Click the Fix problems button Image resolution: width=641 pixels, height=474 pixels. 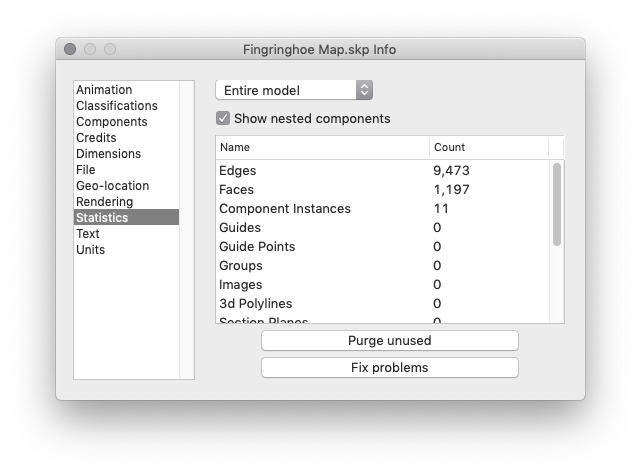tap(390, 367)
